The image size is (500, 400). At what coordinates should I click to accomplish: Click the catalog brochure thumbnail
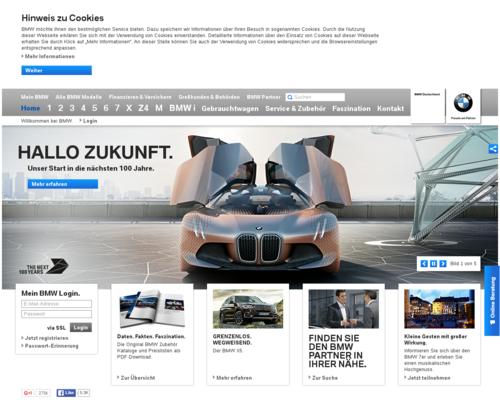(152, 309)
